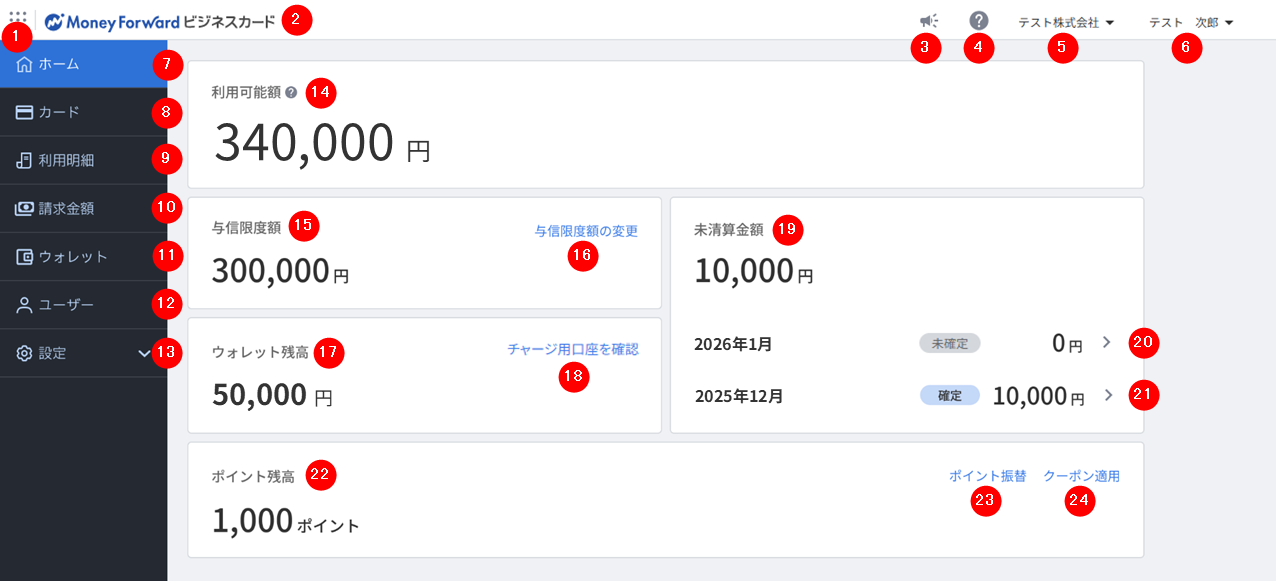
Task: Click the card icon next to カード
Action: (25, 112)
